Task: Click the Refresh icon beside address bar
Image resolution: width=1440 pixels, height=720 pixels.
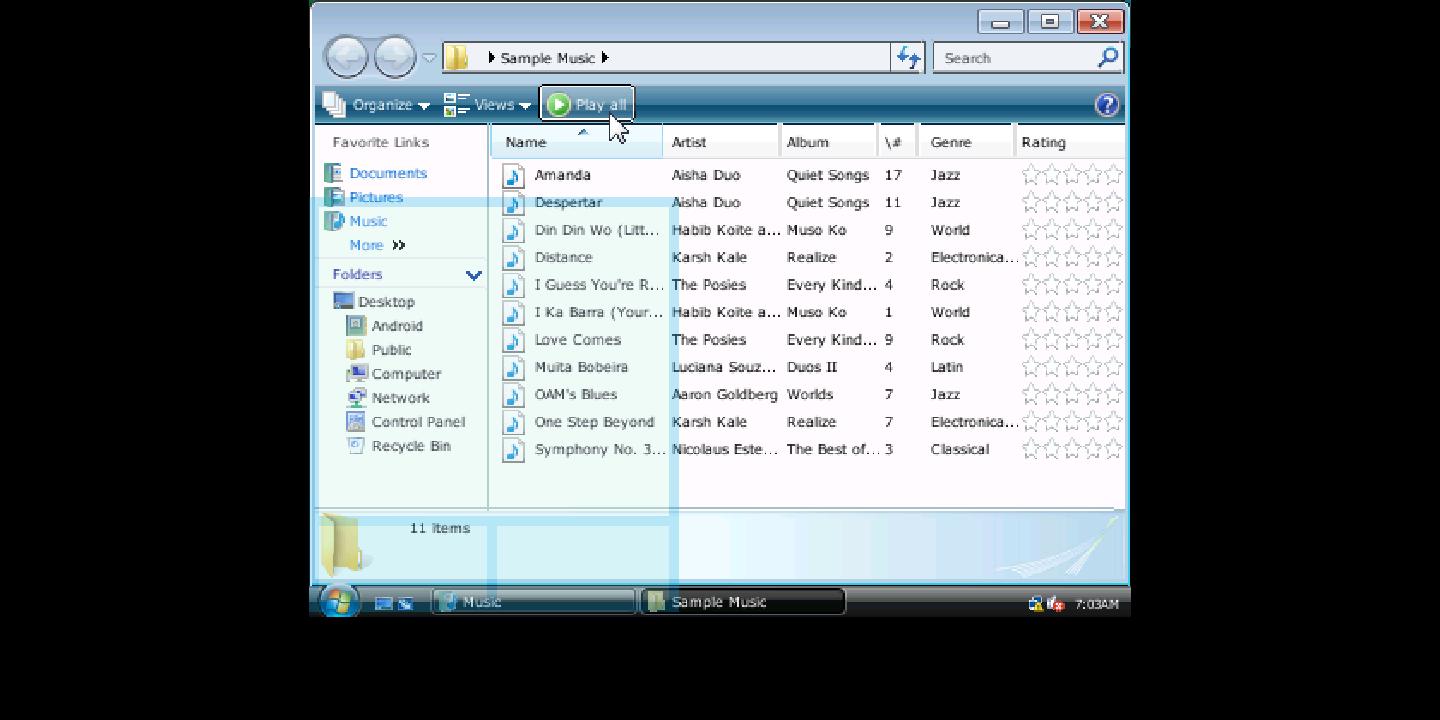Action: (x=908, y=58)
